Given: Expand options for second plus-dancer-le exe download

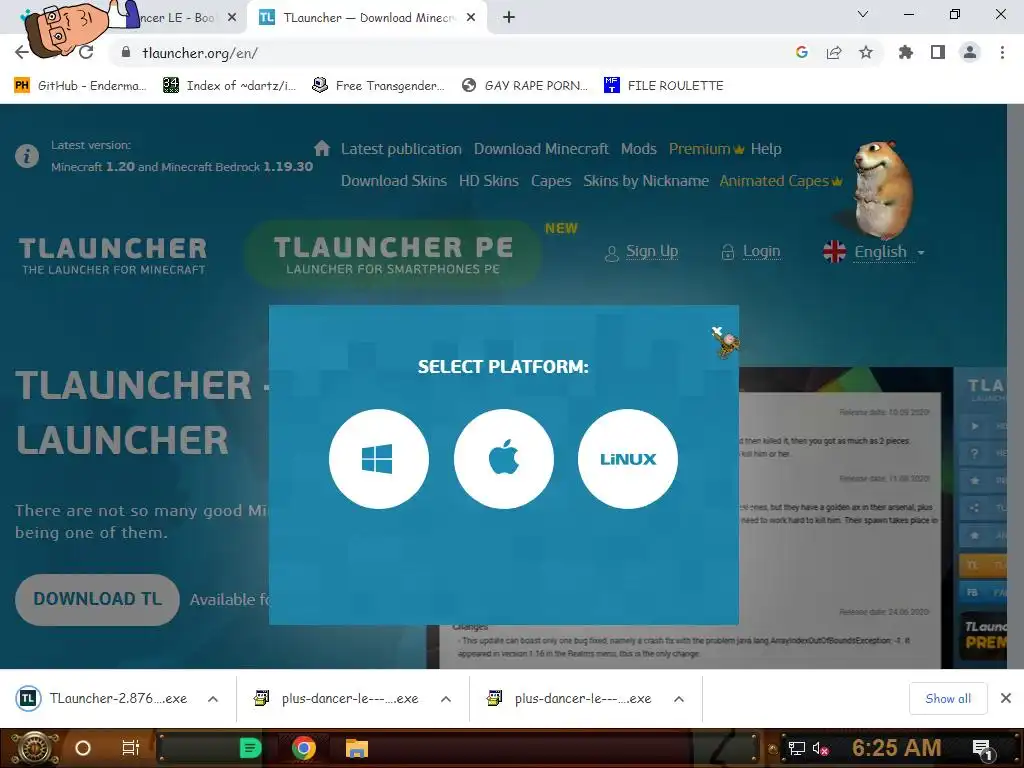Looking at the screenshot, I should pos(679,699).
